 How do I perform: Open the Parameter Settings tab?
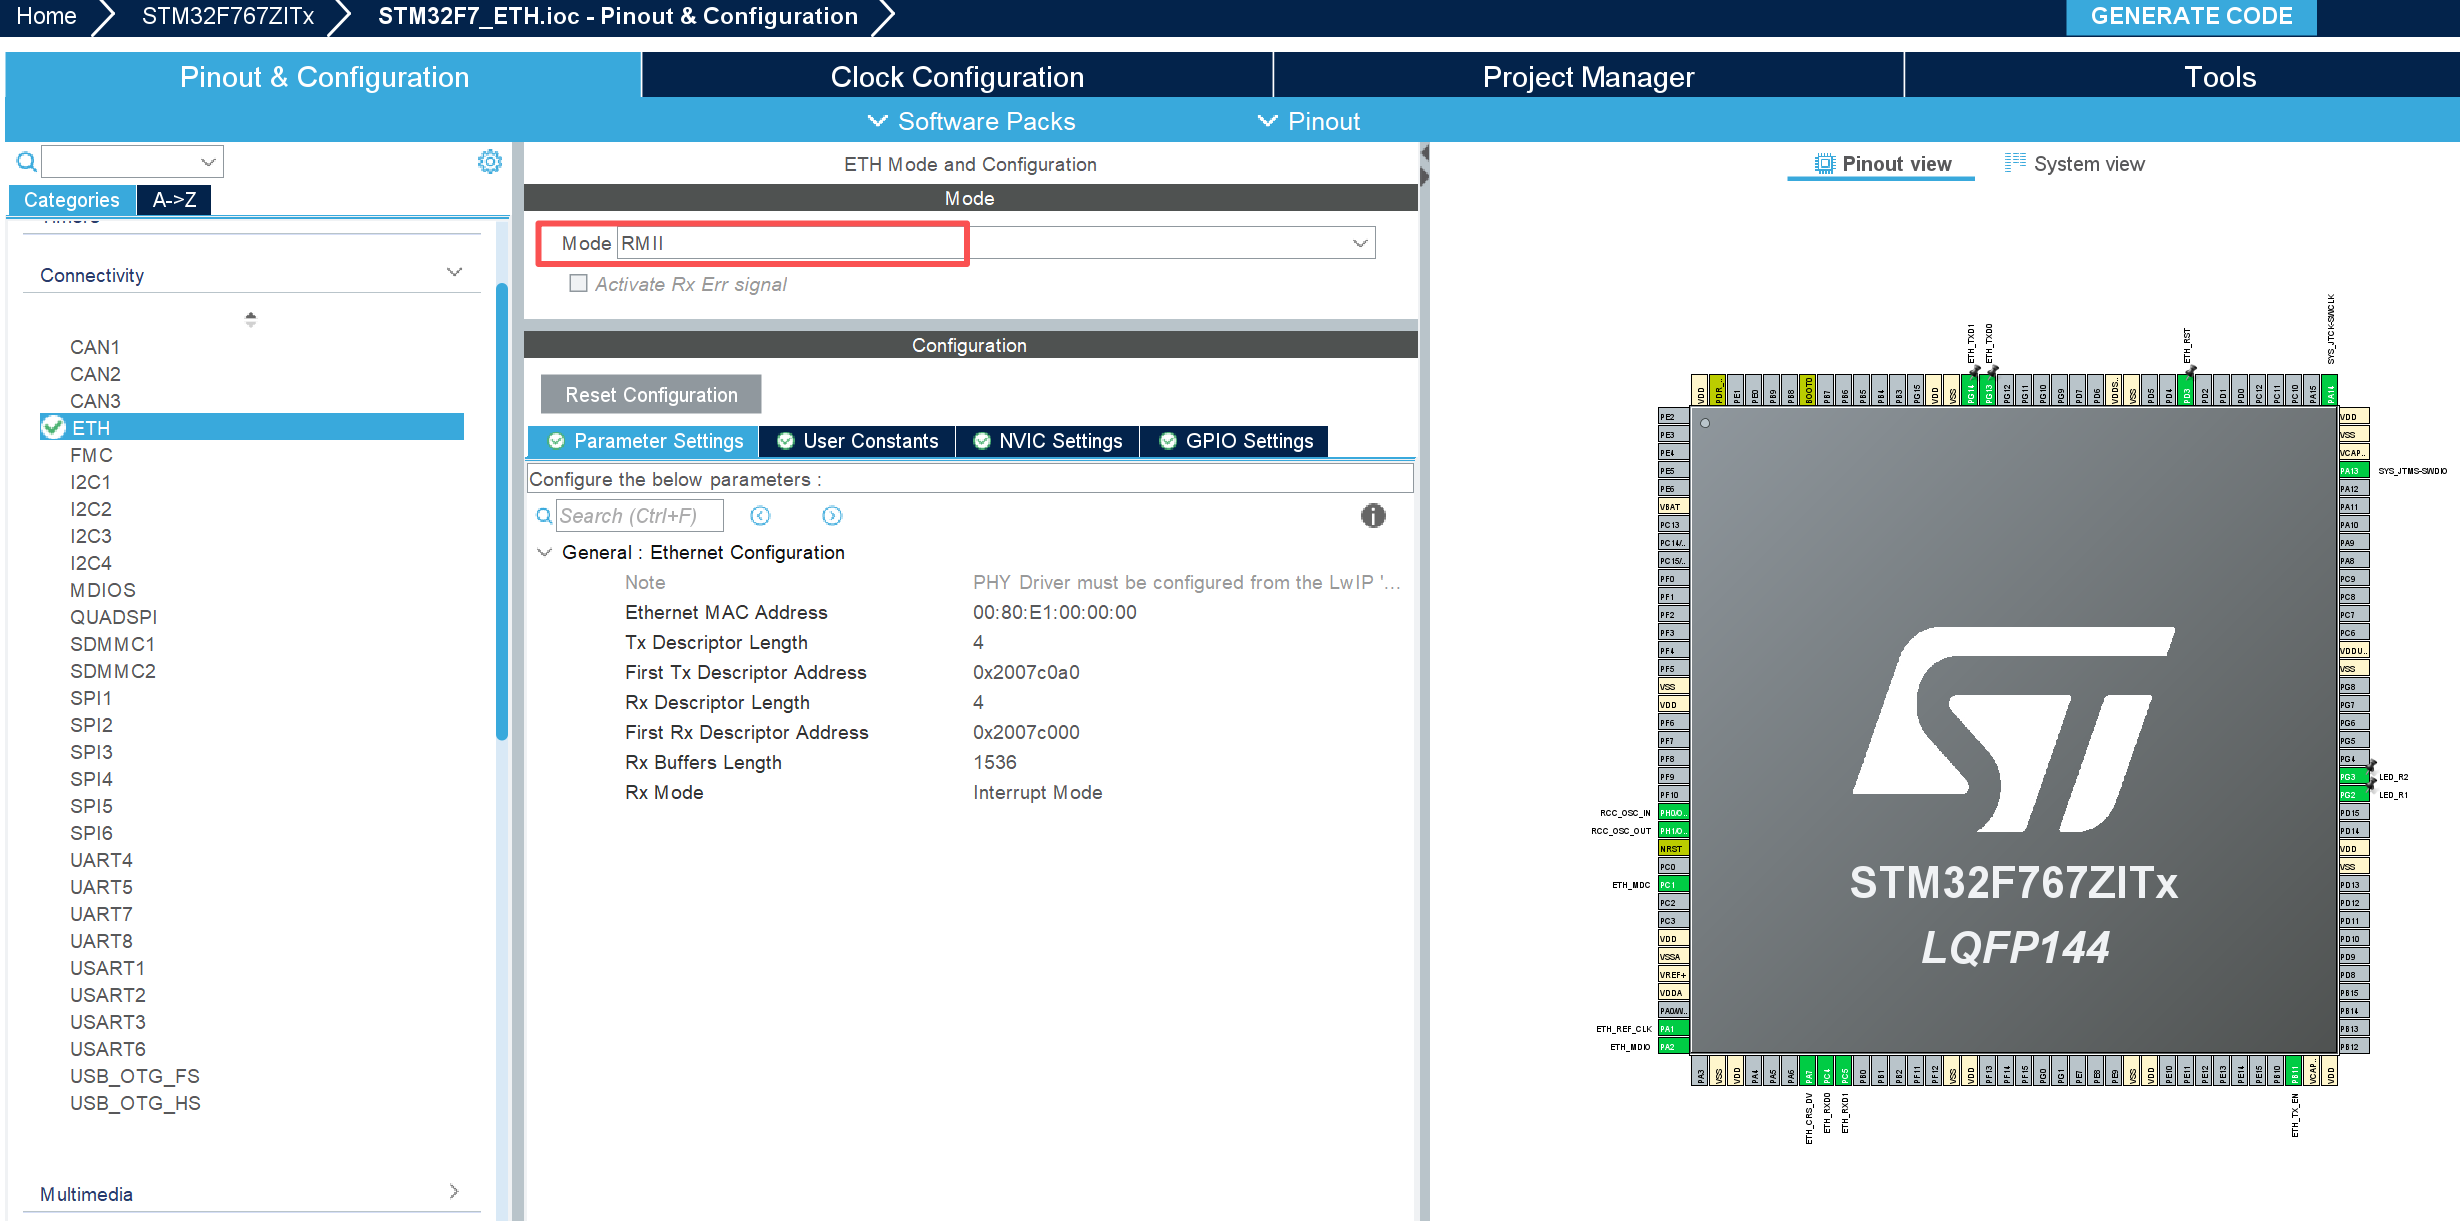pos(644,441)
